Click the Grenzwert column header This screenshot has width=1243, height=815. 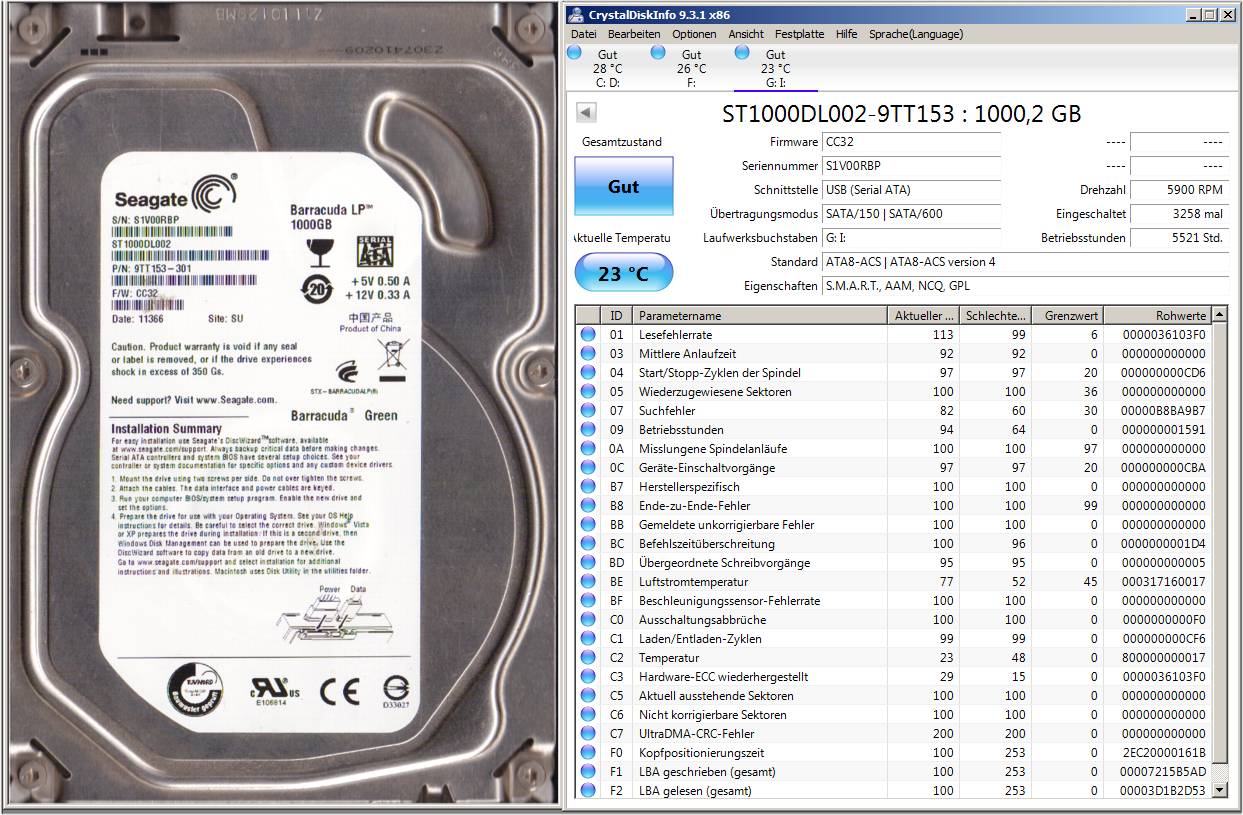point(1067,315)
